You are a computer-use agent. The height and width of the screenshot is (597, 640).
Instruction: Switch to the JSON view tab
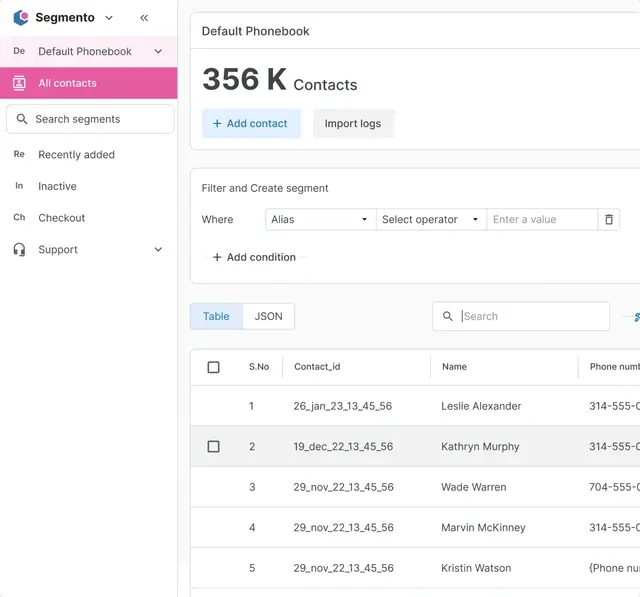pyautogui.click(x=268, y=317)
